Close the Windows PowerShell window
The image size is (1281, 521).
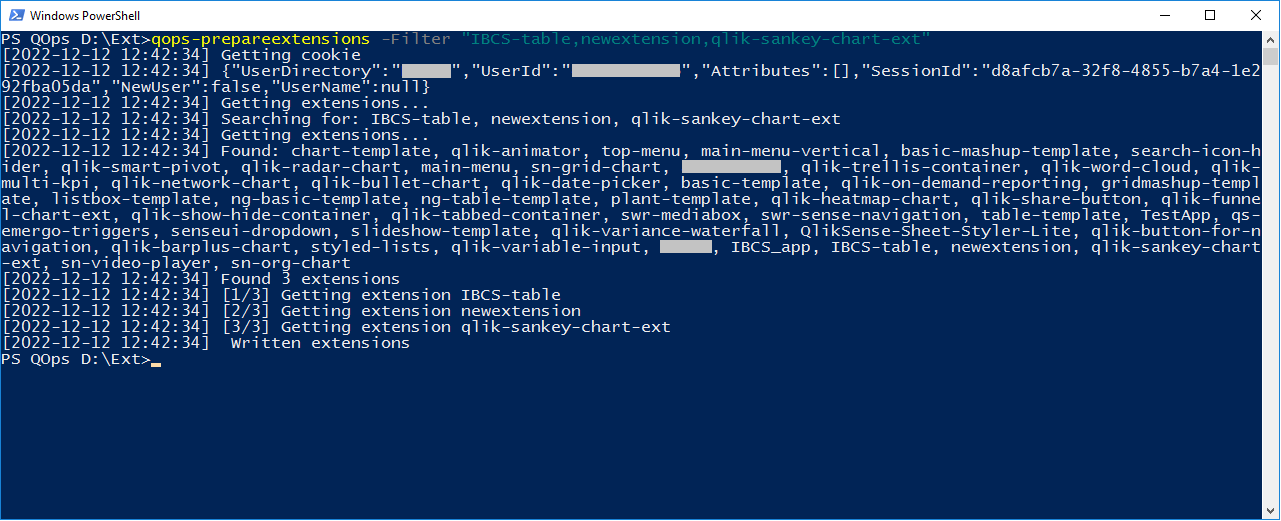(1256, 15)
